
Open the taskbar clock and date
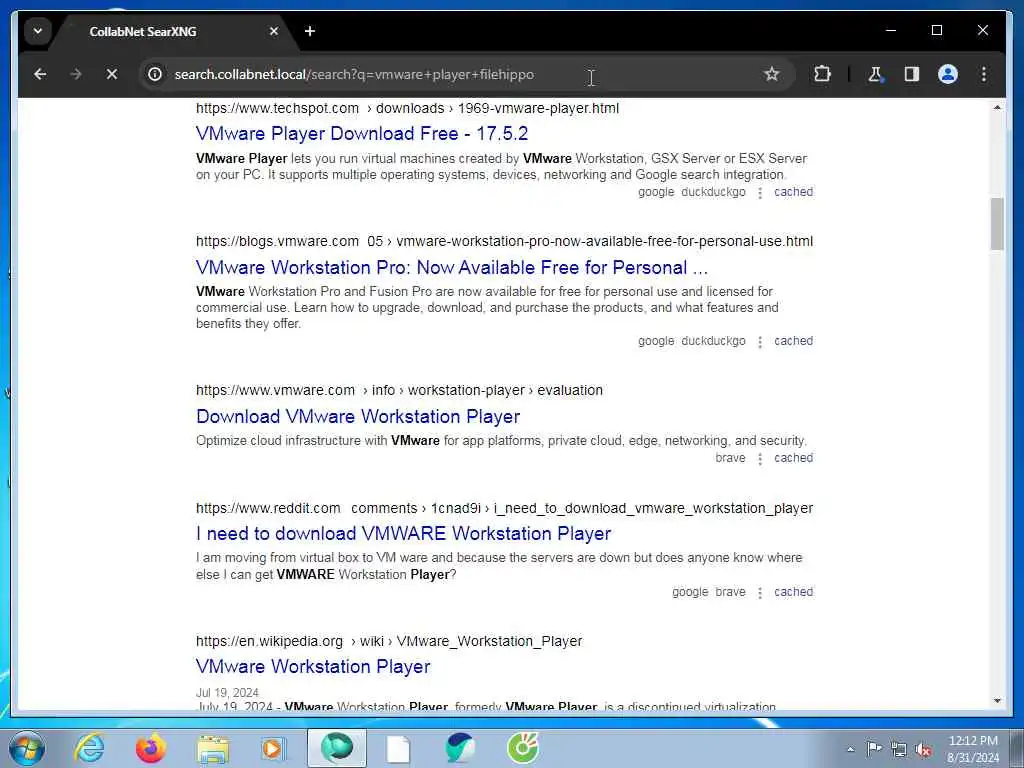point(973,749)
